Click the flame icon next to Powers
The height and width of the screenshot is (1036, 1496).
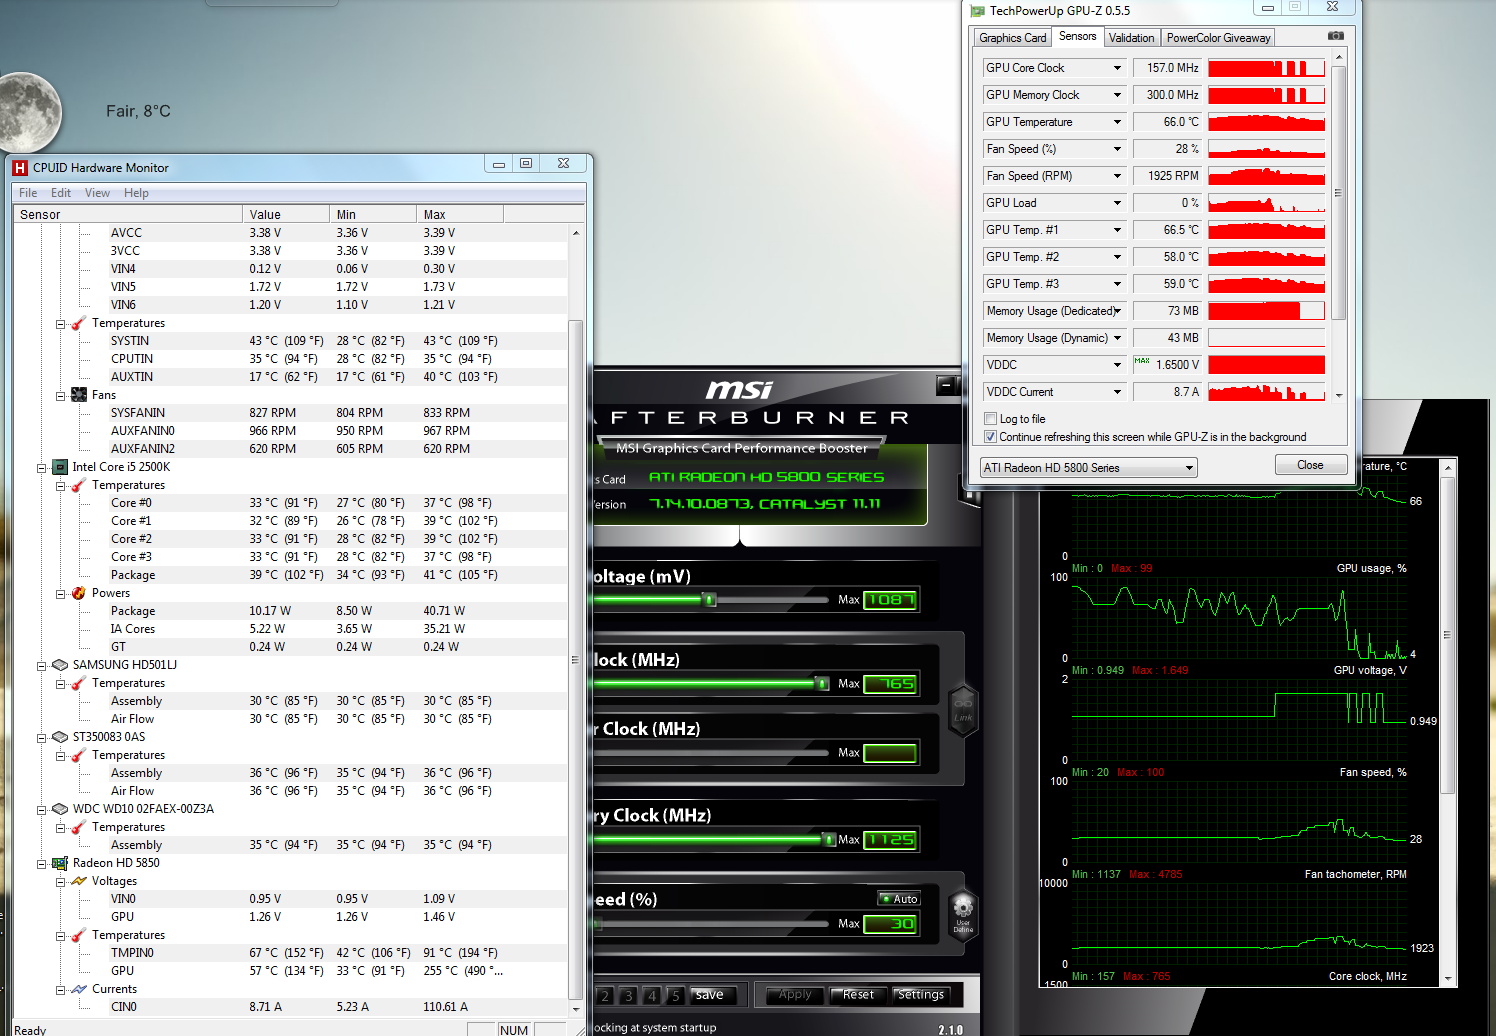[x=79, y=593]
